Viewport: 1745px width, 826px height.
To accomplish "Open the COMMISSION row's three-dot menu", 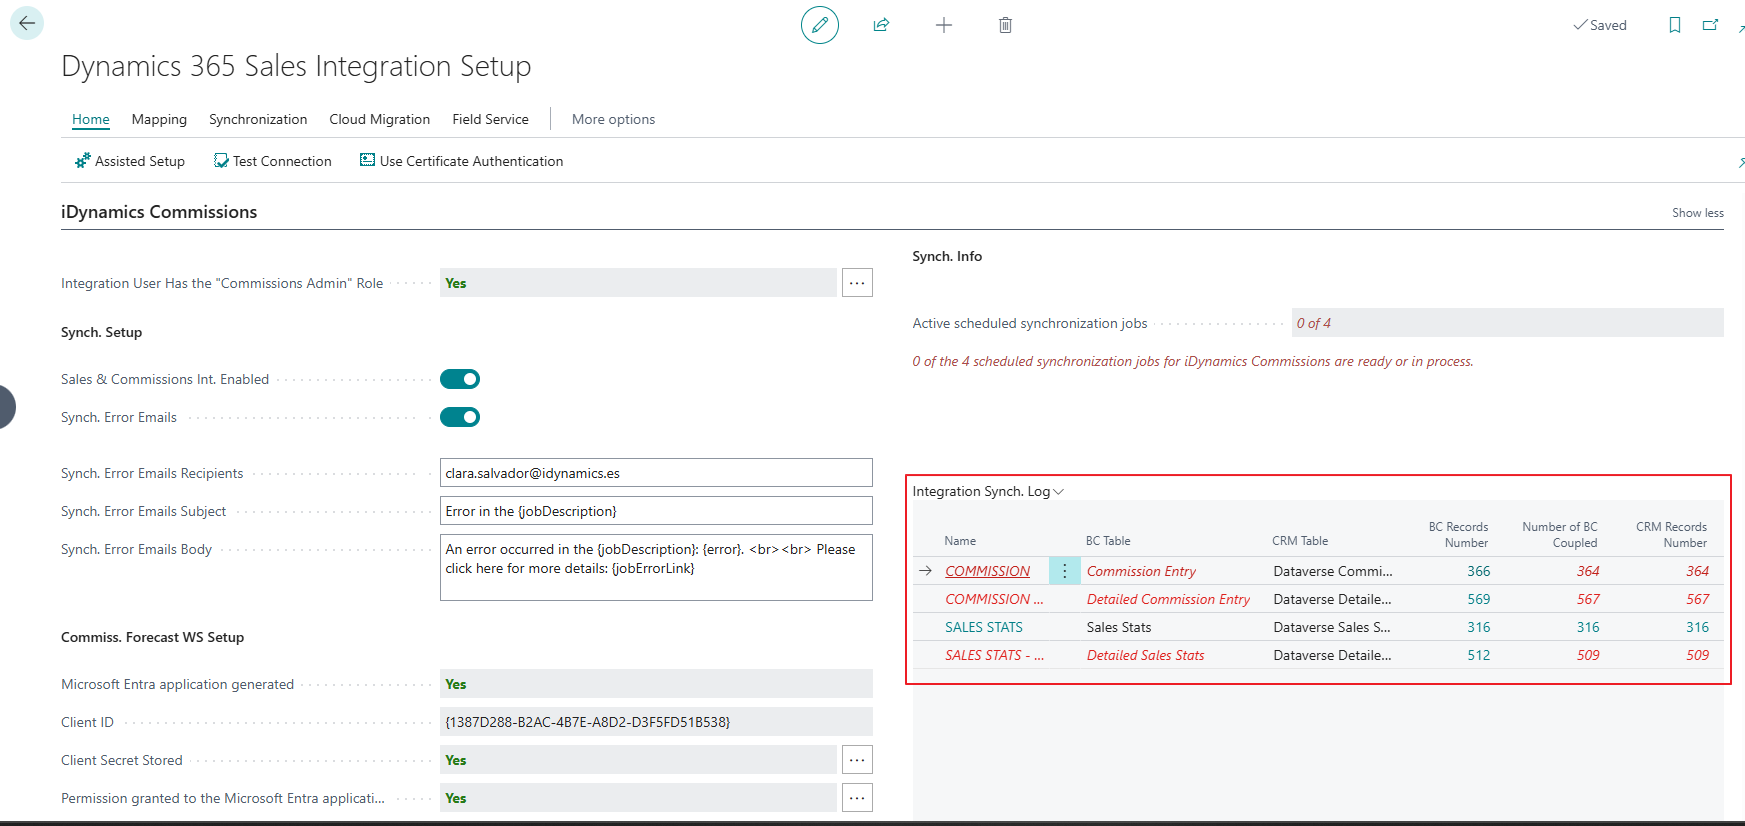I will (x=1065, y=571).
